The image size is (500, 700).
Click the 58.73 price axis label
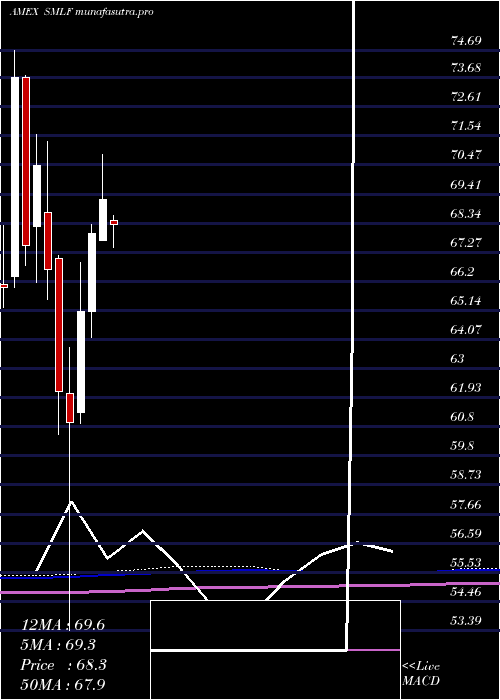[466, 475]
